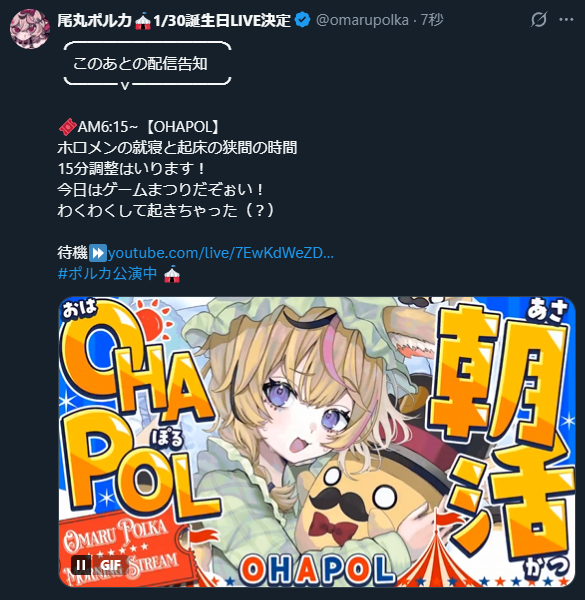Click the このあとの配信告知 text box
Viewport: 585px width, 600px height.
(x=147, y=64)
